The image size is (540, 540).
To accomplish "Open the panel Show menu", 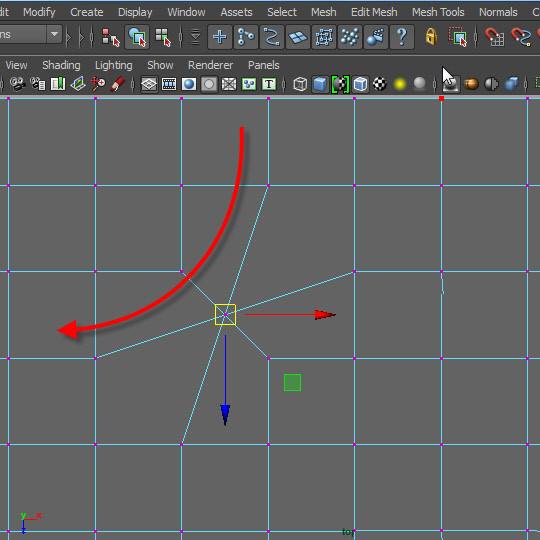I will [x=160, y=65].
